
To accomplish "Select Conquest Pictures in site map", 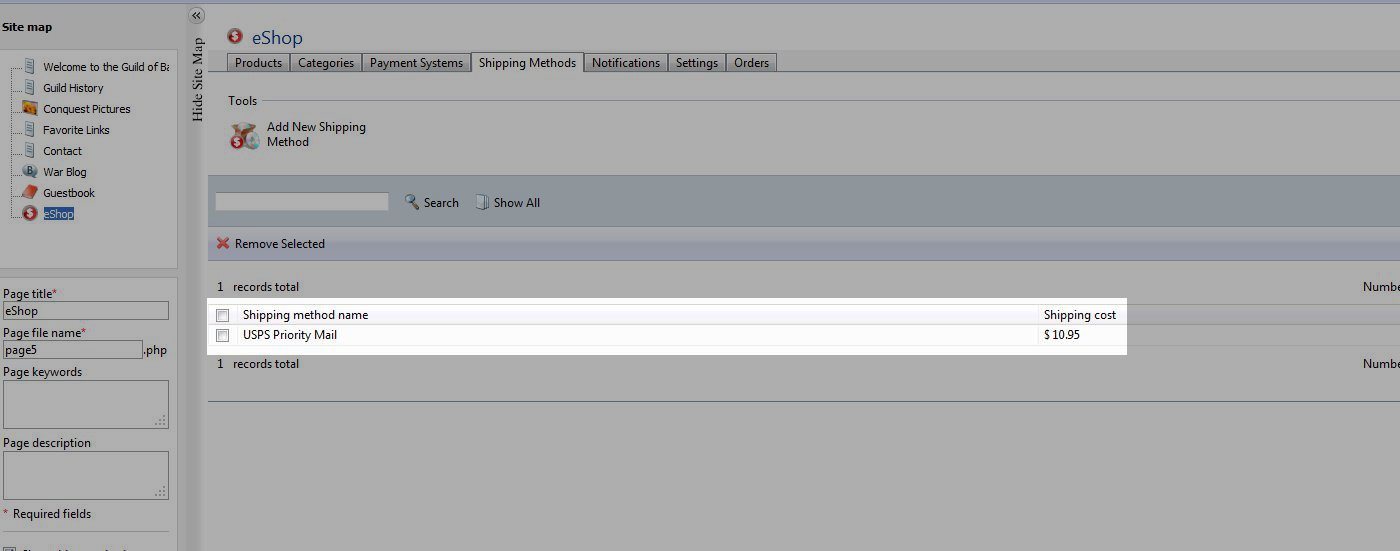I will tap(87, 109).
